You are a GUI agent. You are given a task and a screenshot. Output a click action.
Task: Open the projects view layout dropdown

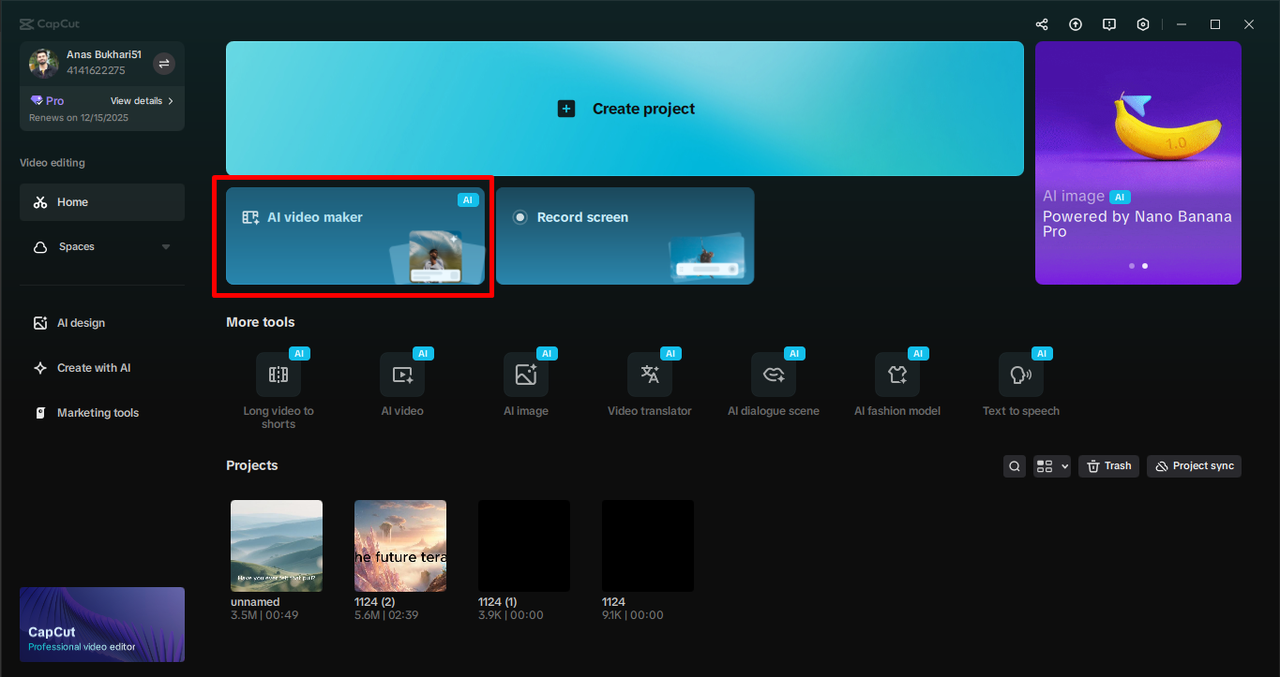[x=1051, y=465]
